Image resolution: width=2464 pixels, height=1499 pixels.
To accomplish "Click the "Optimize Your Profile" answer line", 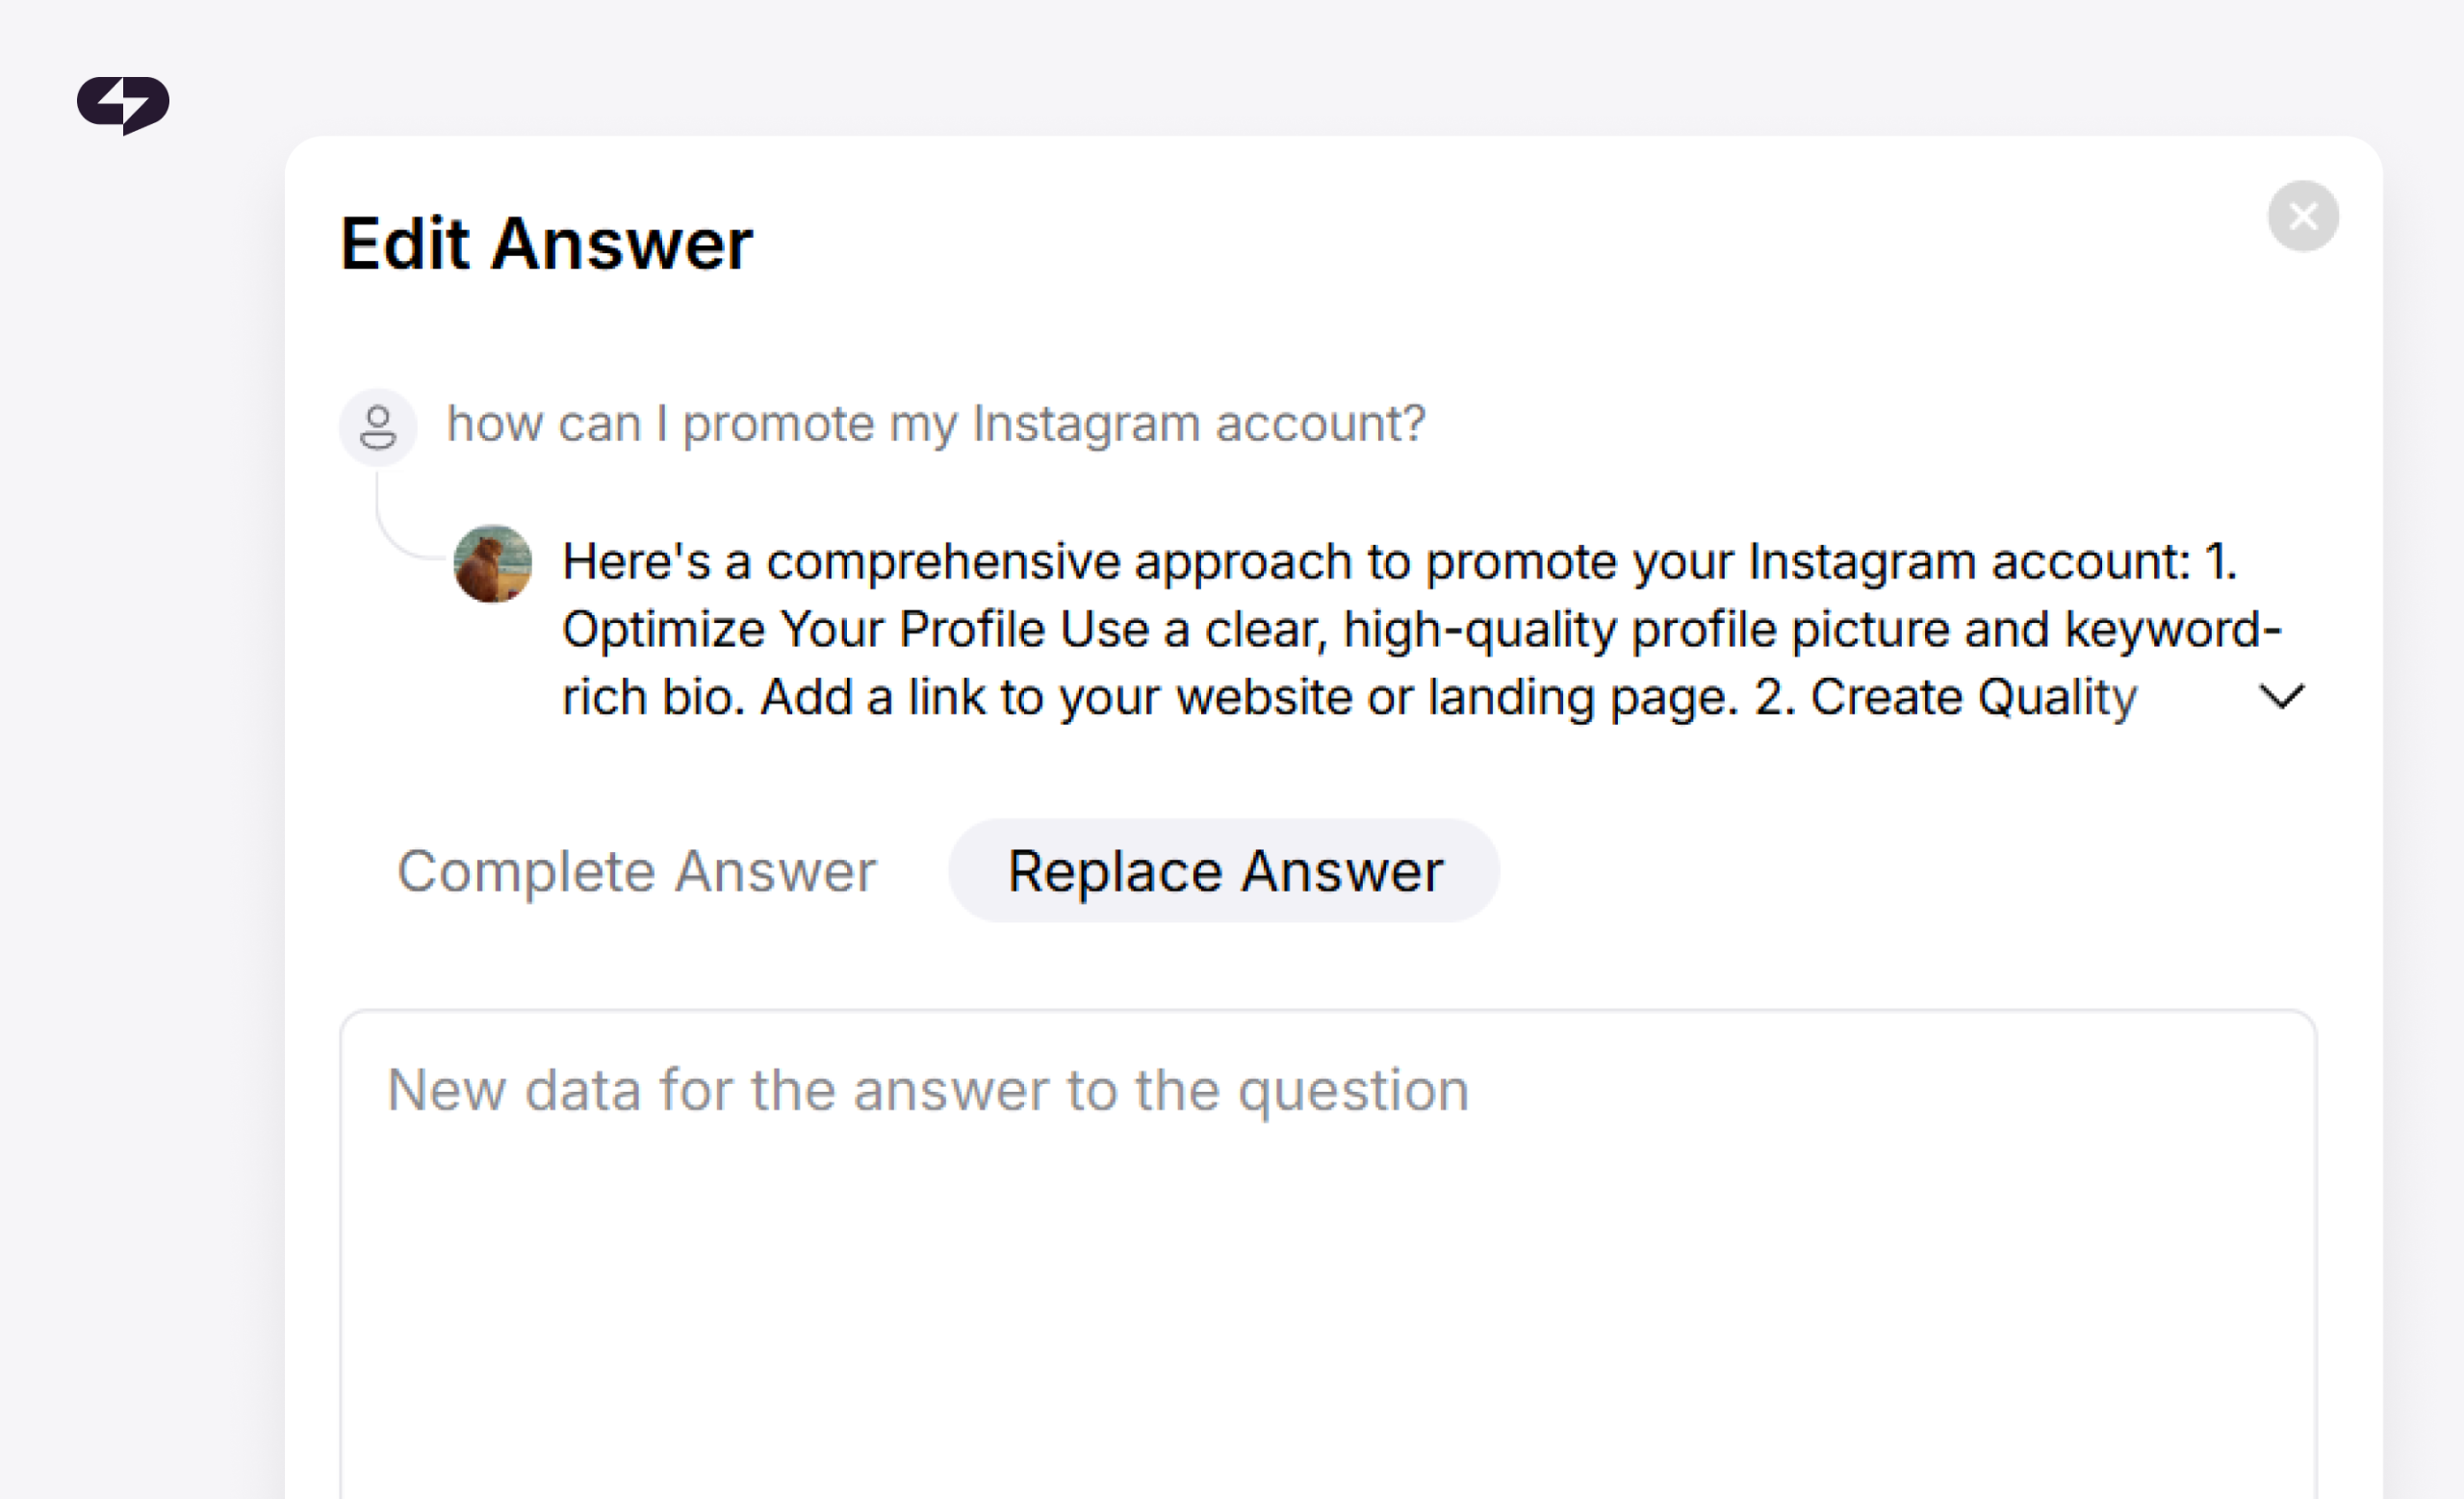I will tap(1422, 630).
